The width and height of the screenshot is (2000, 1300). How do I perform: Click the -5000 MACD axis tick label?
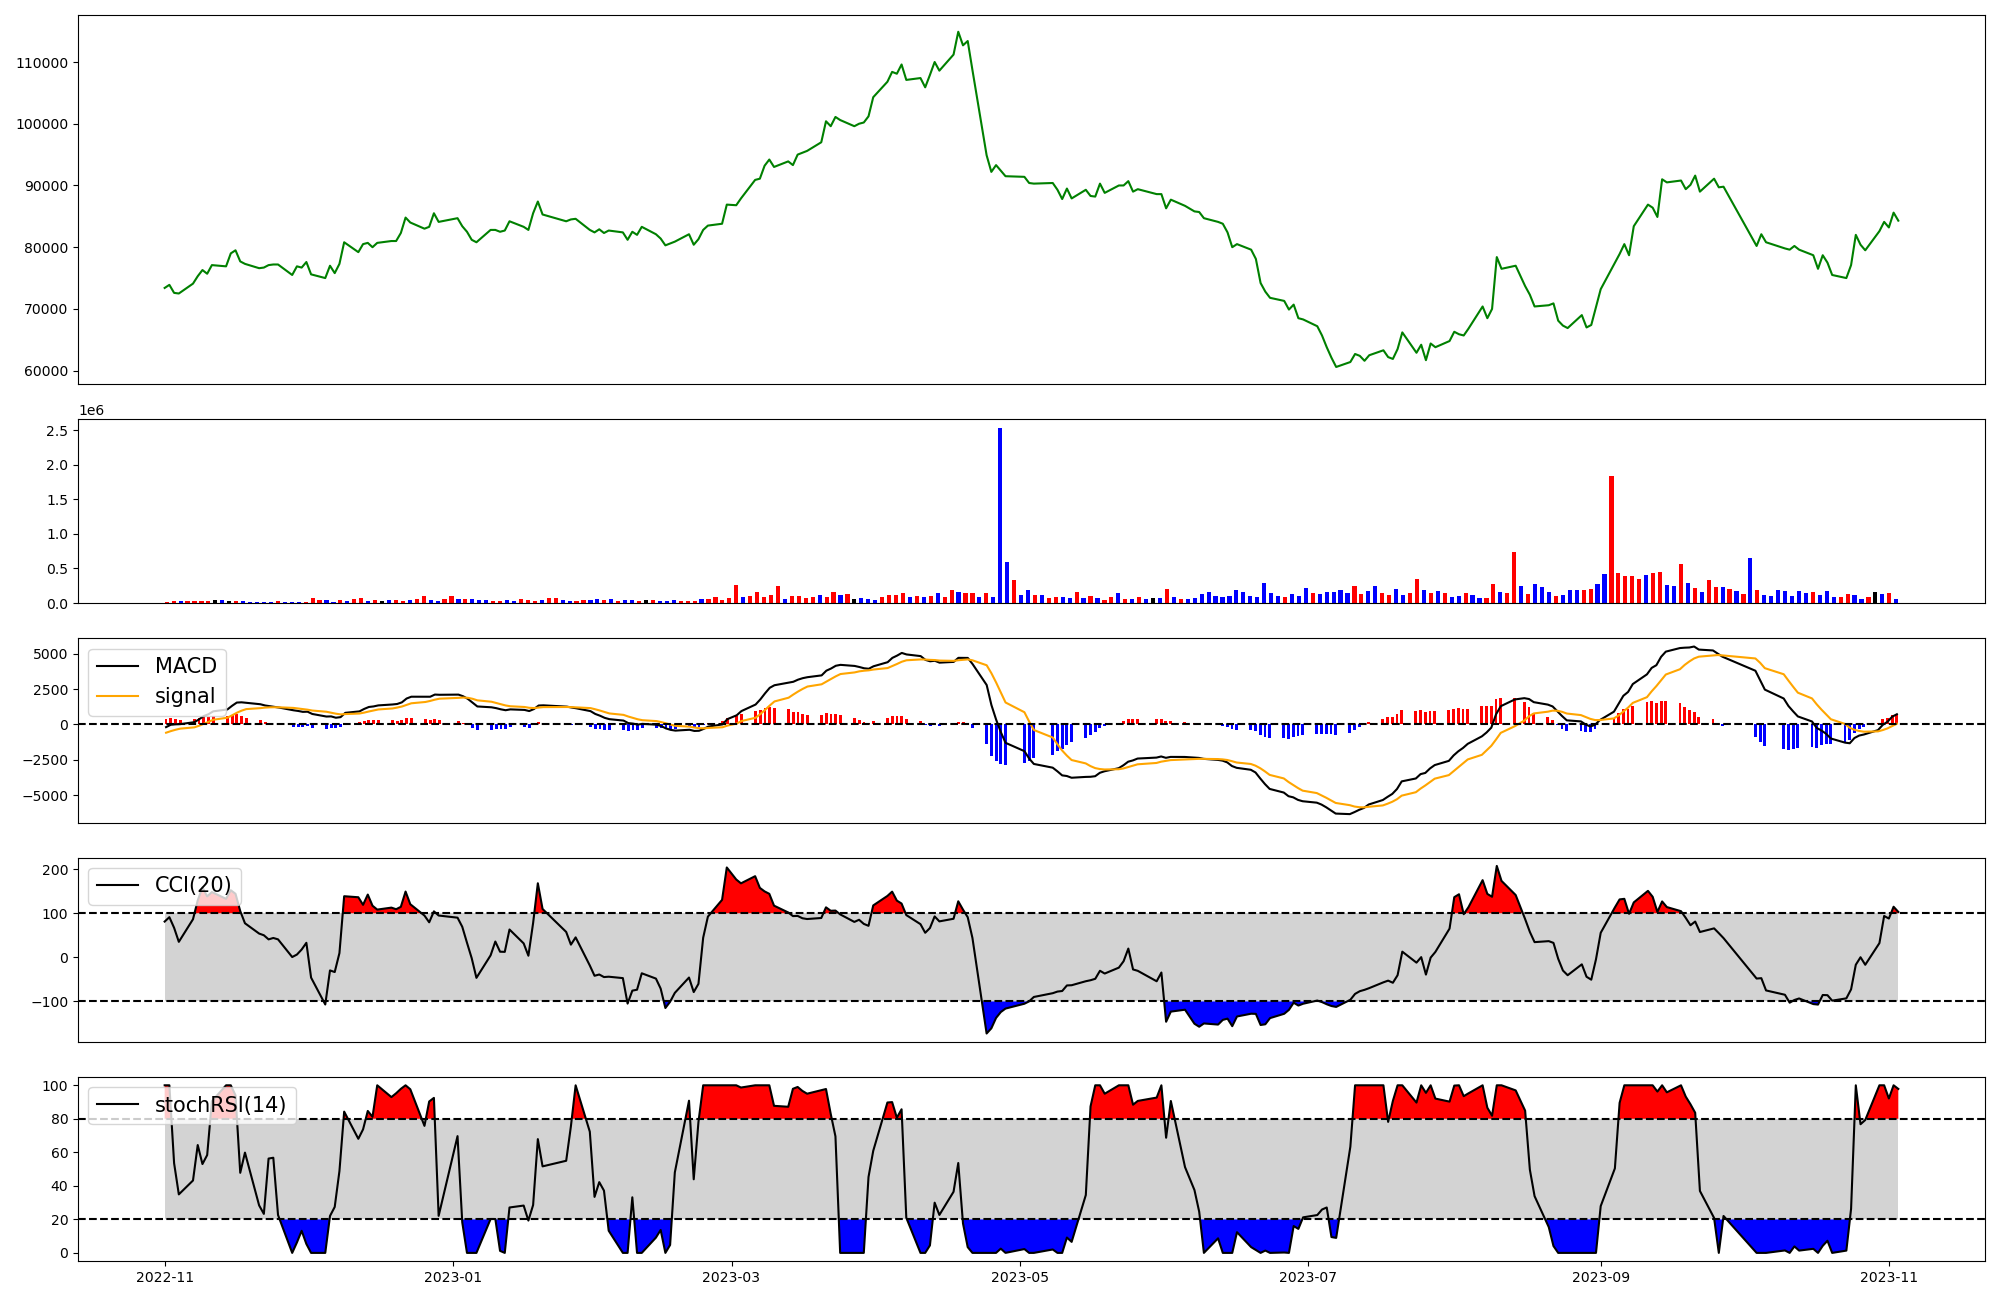(43, 796)
